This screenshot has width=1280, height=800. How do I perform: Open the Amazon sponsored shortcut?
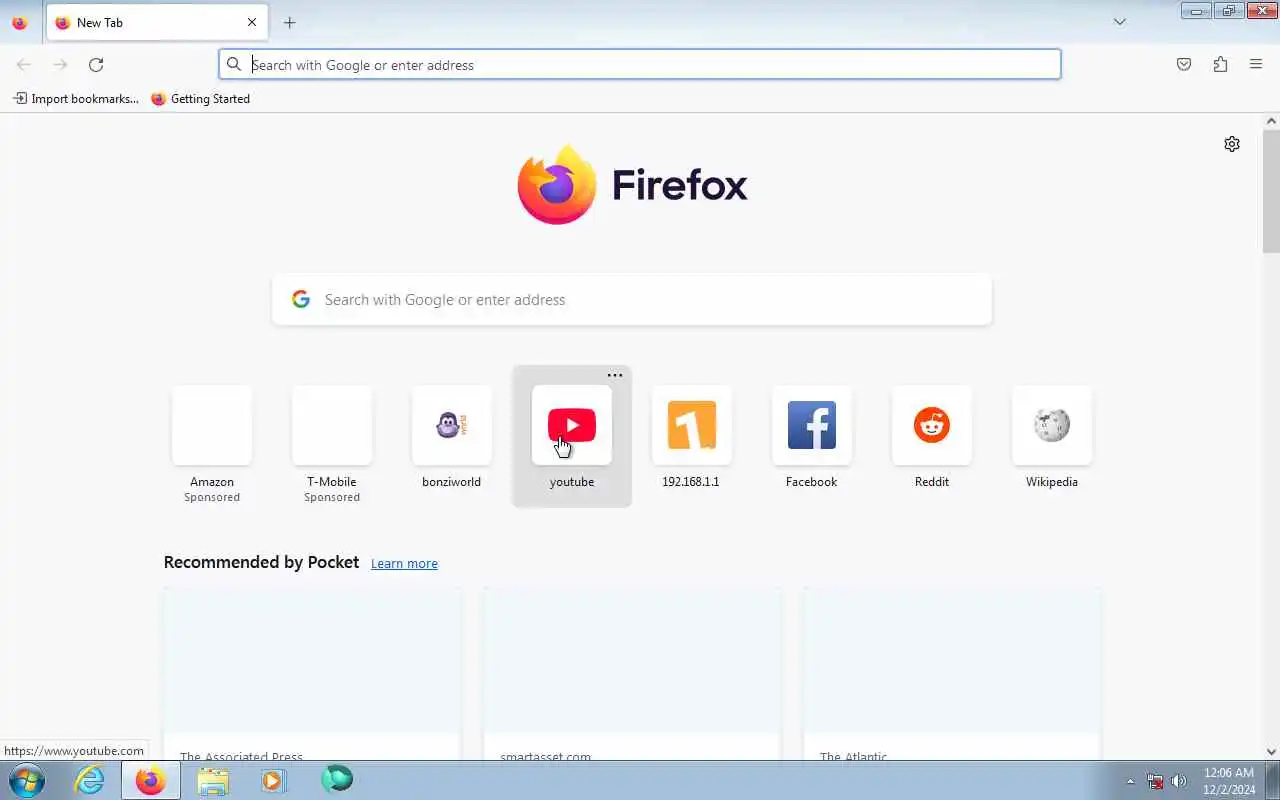click(212, 436)
